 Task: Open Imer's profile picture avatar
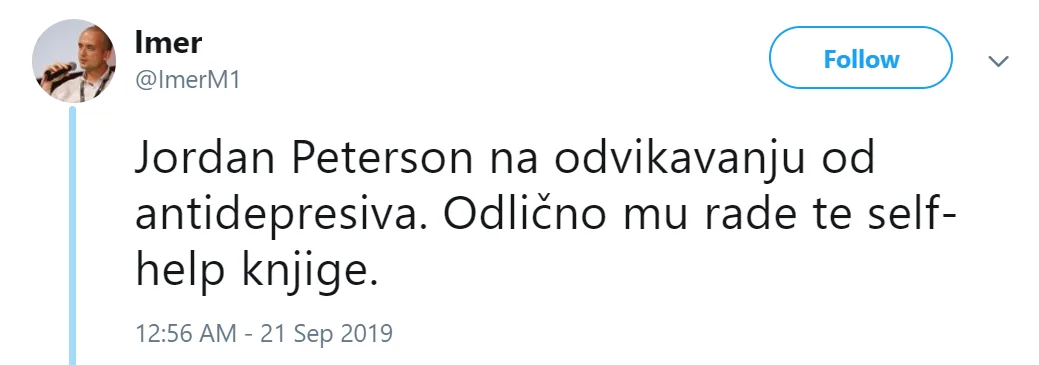pyautogui.click(x=74, y=60)
